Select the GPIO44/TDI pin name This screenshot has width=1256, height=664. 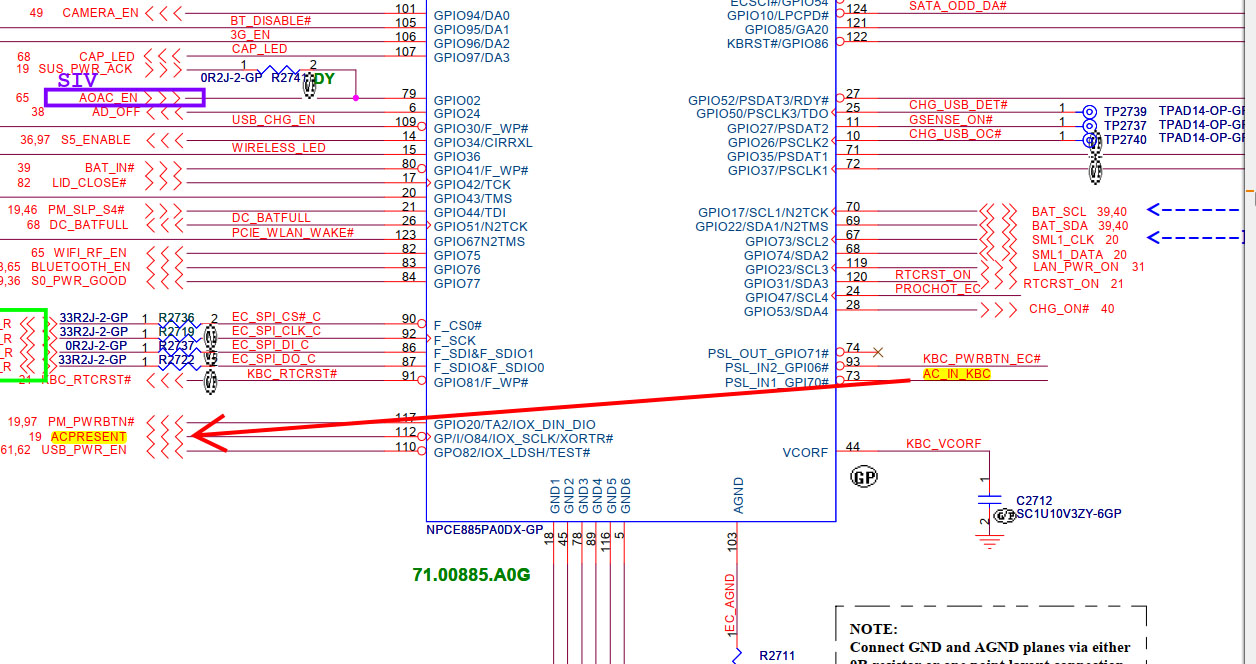pos(470,213)
